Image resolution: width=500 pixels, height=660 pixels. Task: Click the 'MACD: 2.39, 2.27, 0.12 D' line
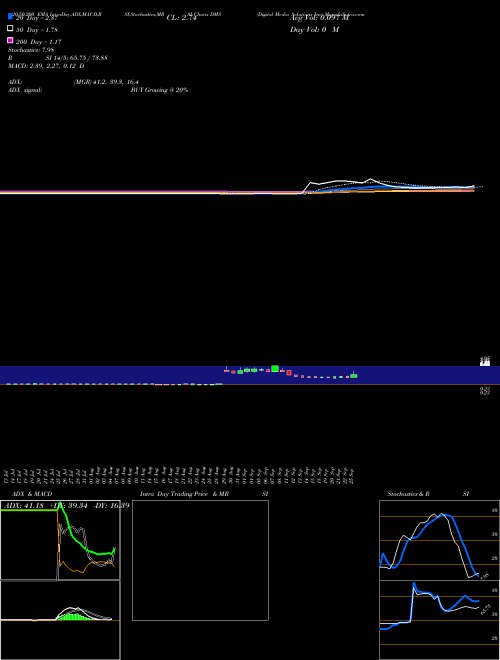(x=46, y=66)
